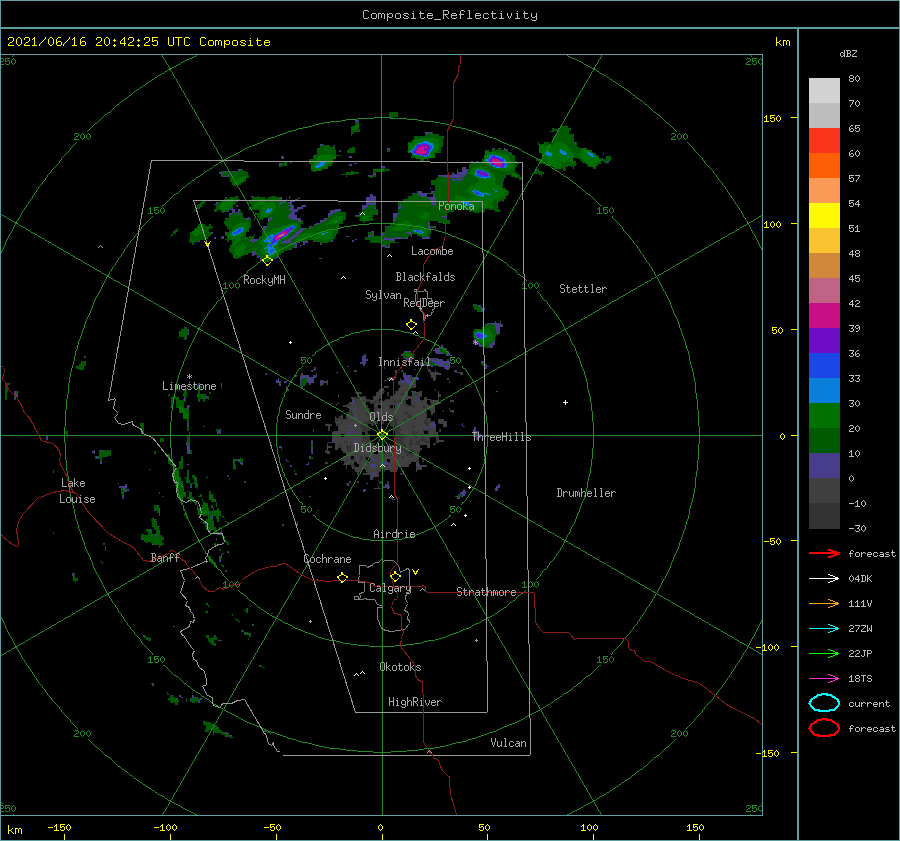Click the red 65 dBZ color swatch
The image size is (900, 841).
click(x=824, y=140)
